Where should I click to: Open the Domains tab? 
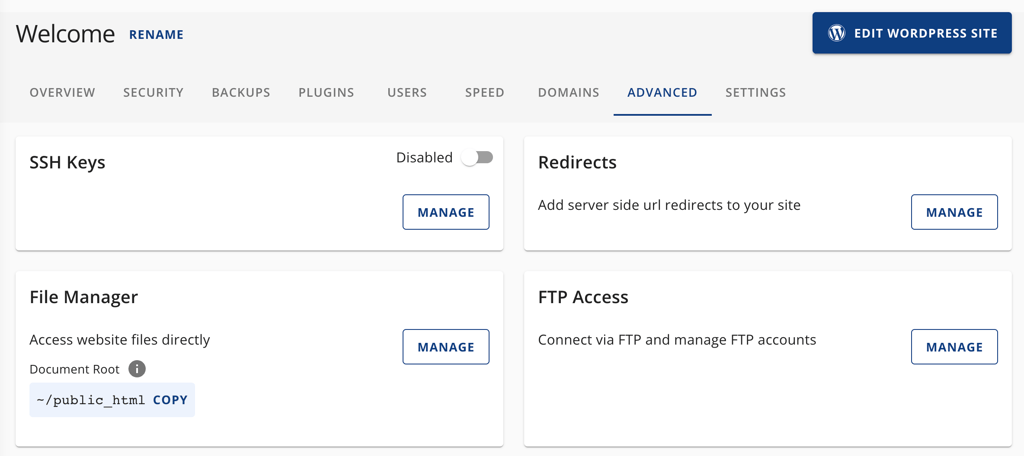tap(569, 93)
